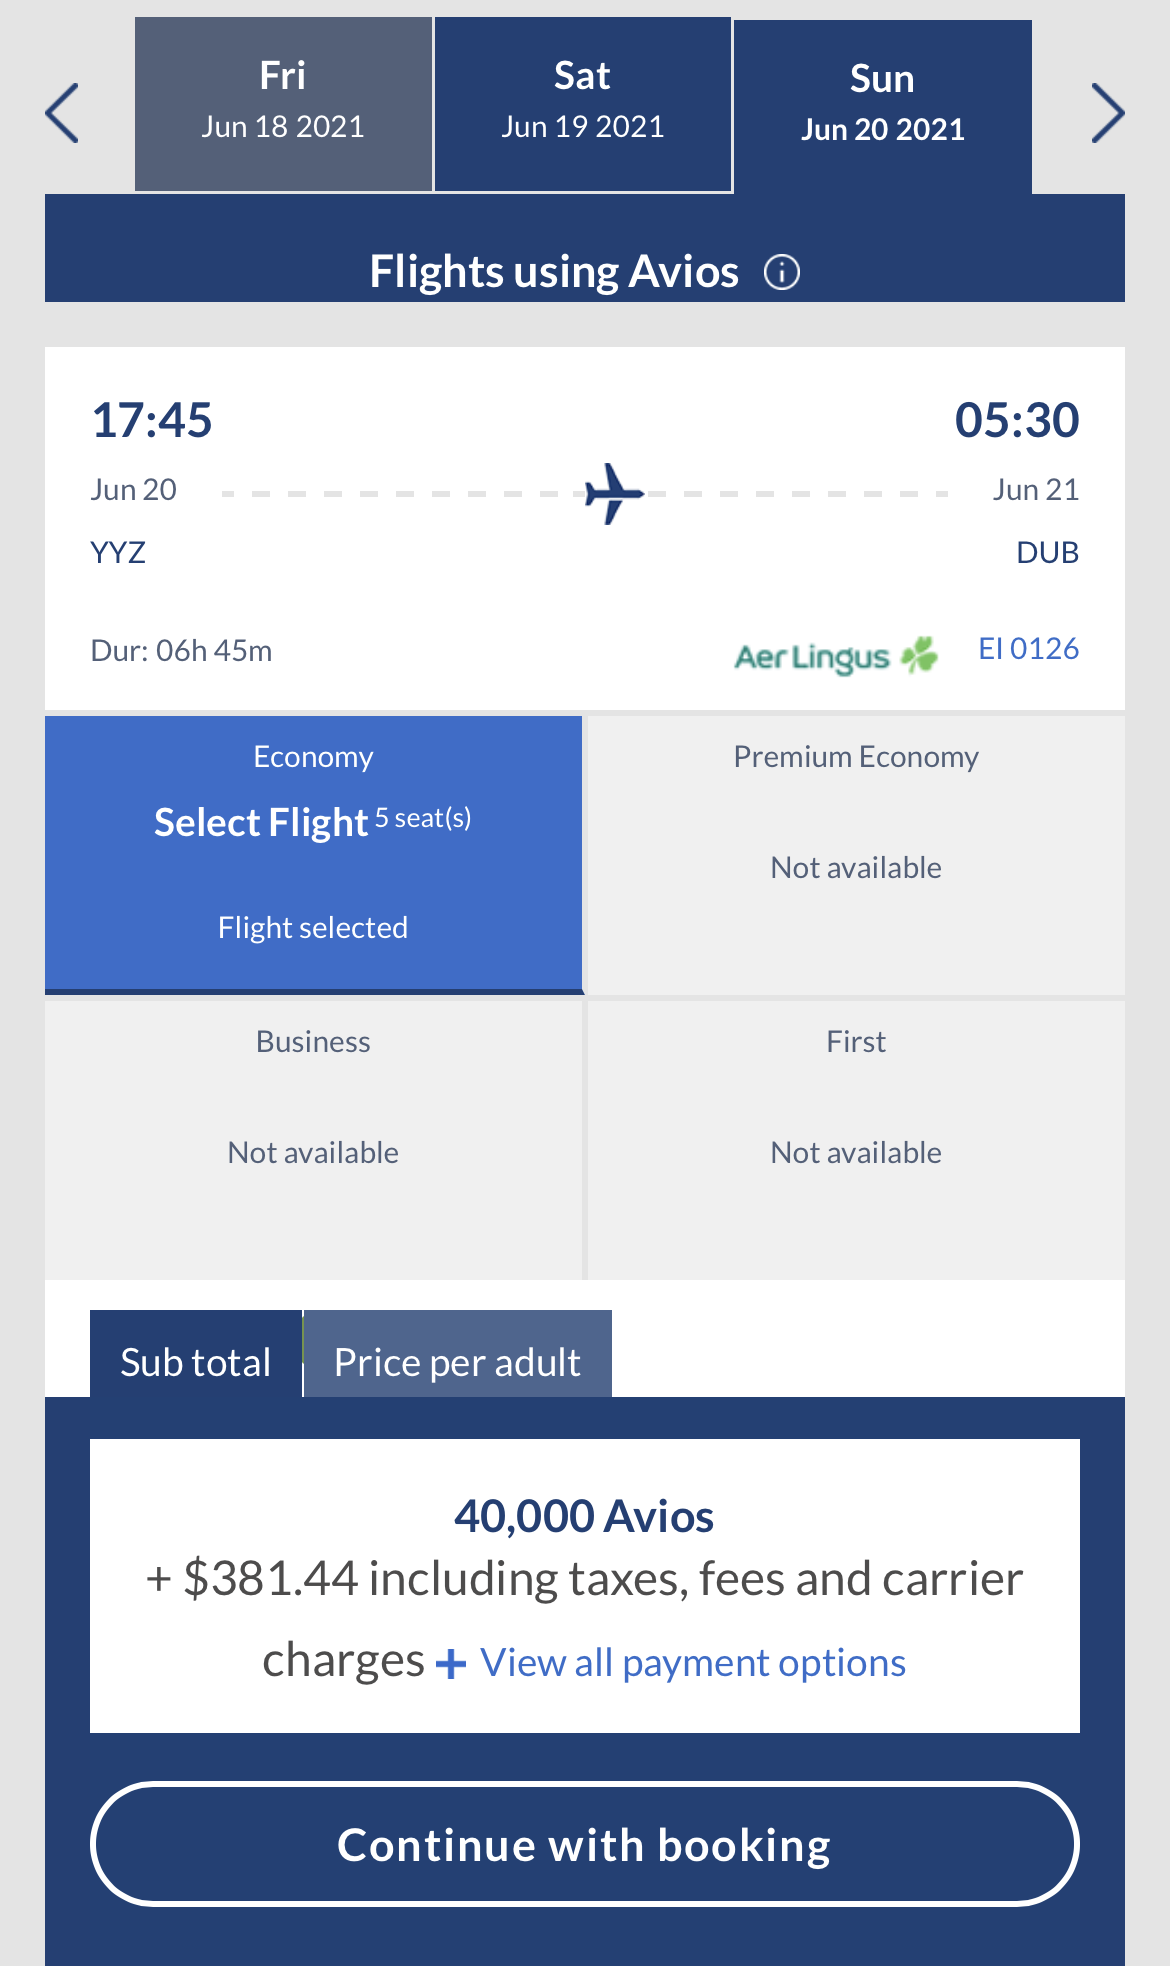Open flight number EI 0126 link
This screenshot has width=1170, height=1966.
click(x=1028, y=649)
